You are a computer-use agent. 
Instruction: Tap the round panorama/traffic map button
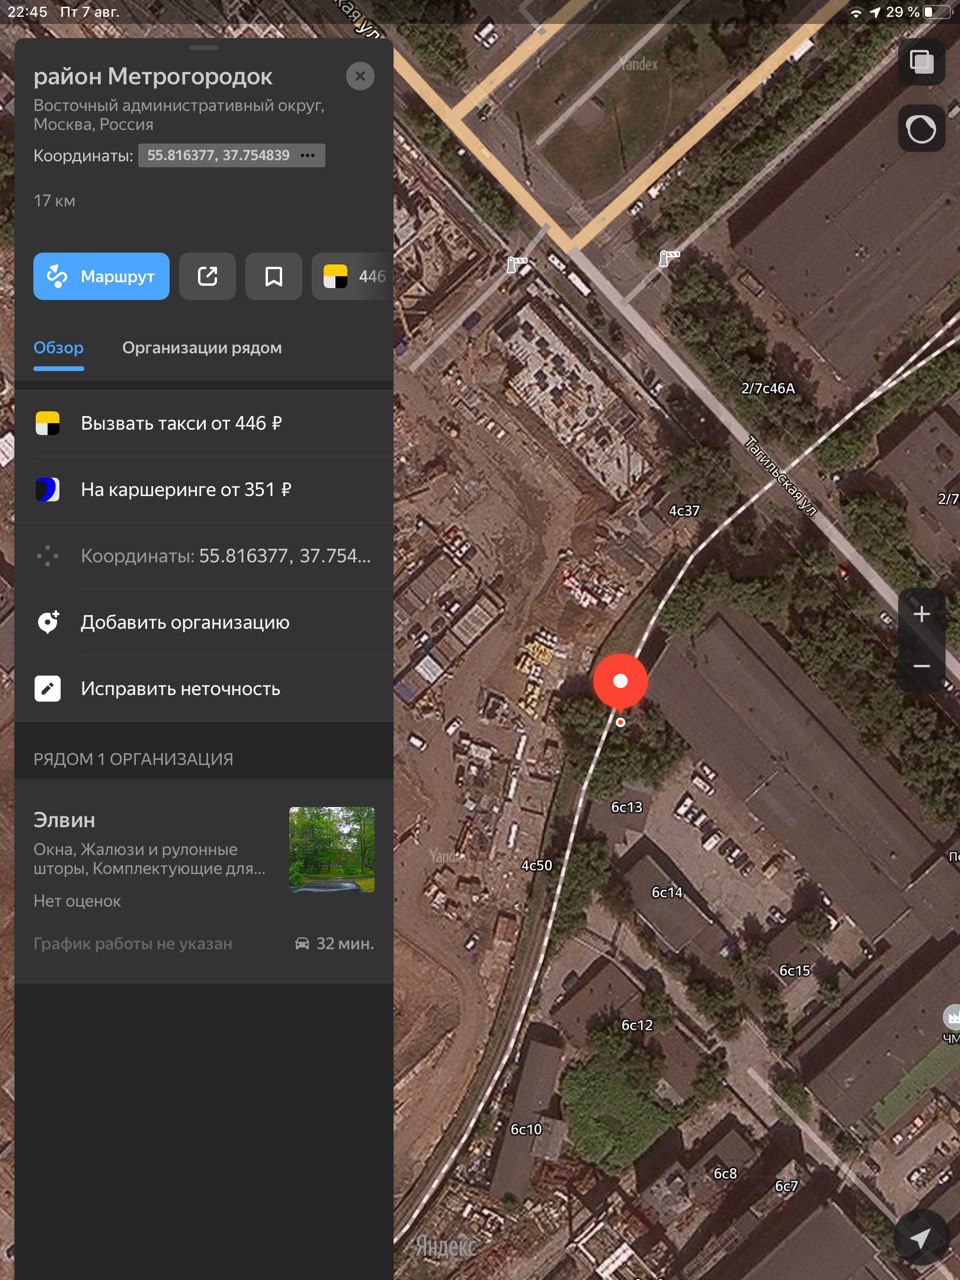click(921, 129)
